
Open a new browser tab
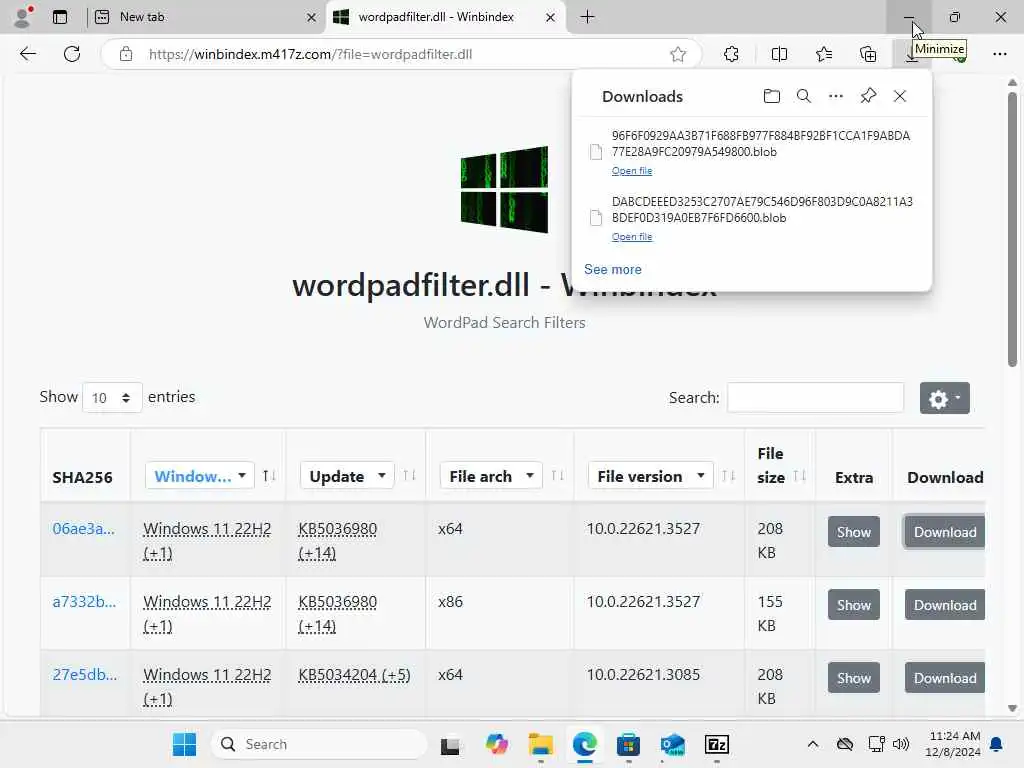pyautogui.click(x=588, y=17)
